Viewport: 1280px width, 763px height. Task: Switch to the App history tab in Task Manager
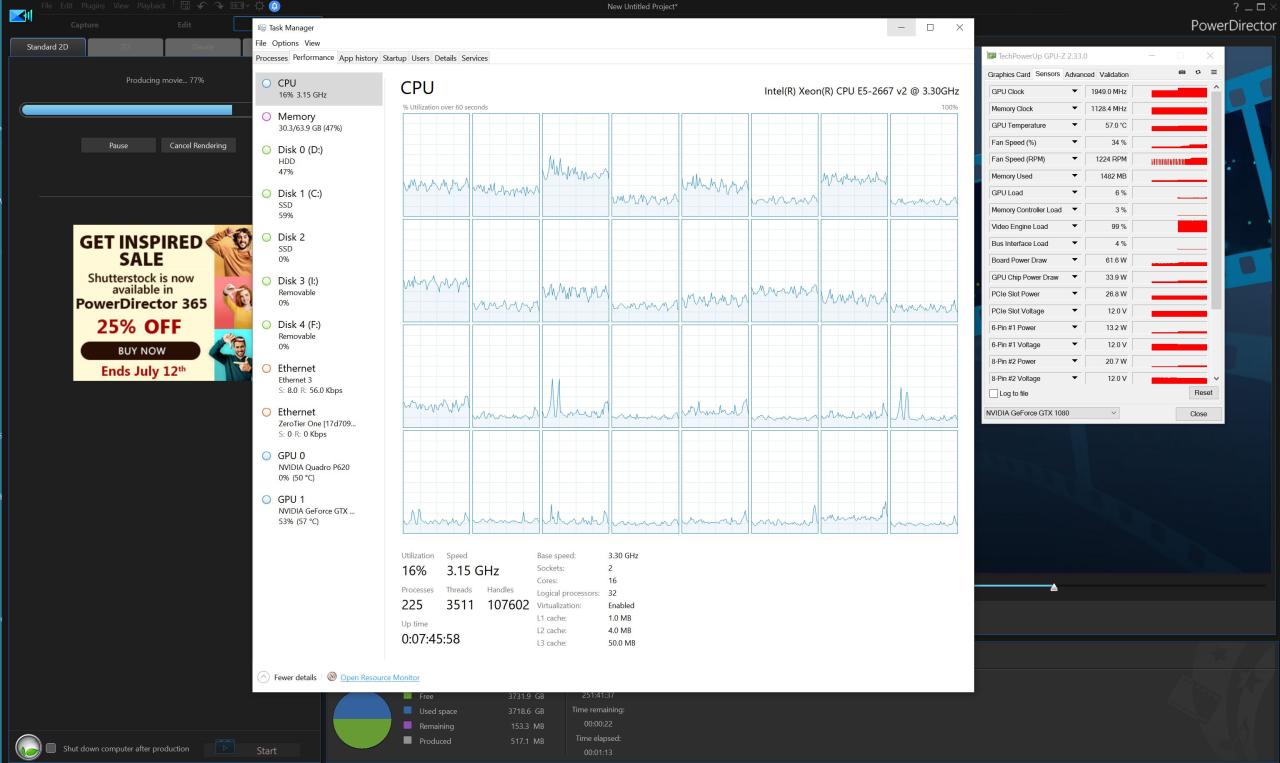(358, 57)
